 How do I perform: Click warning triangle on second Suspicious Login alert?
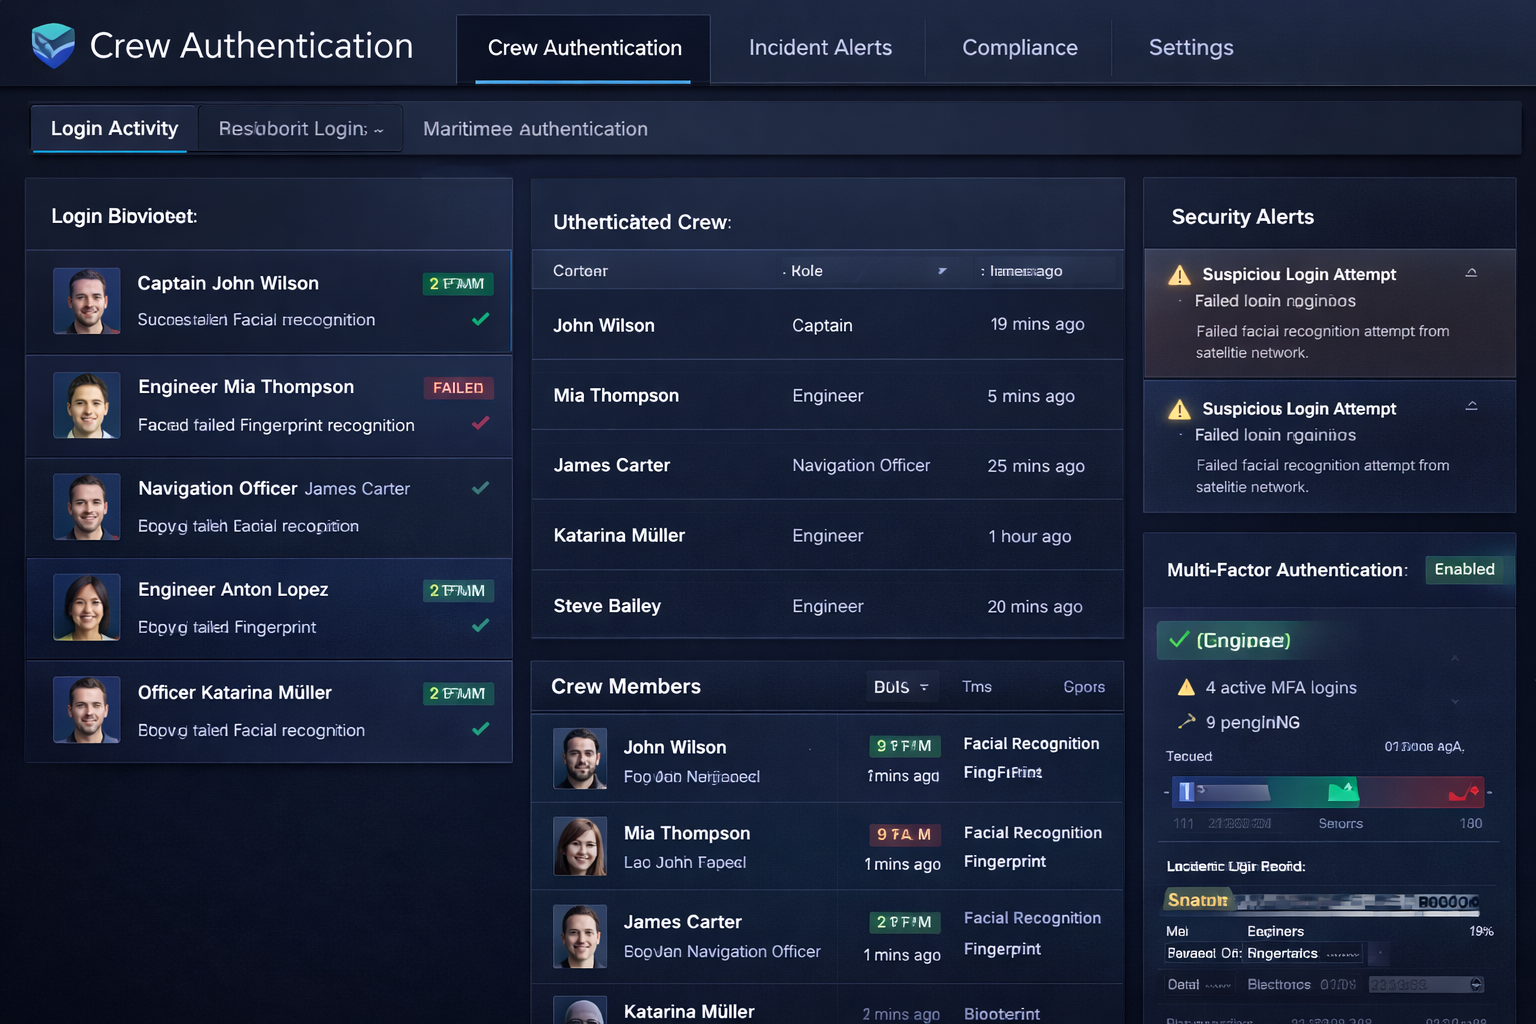pyautogui.click(x=1180, y=409)
